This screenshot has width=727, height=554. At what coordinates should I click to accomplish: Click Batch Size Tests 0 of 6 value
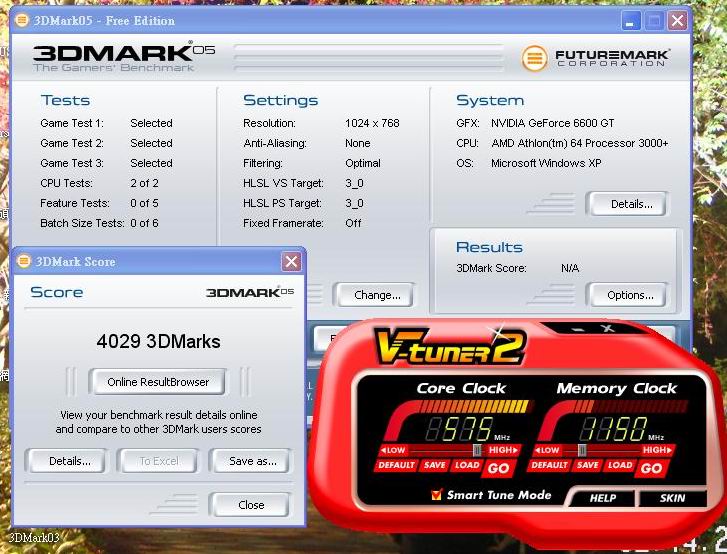click(144, 223)
